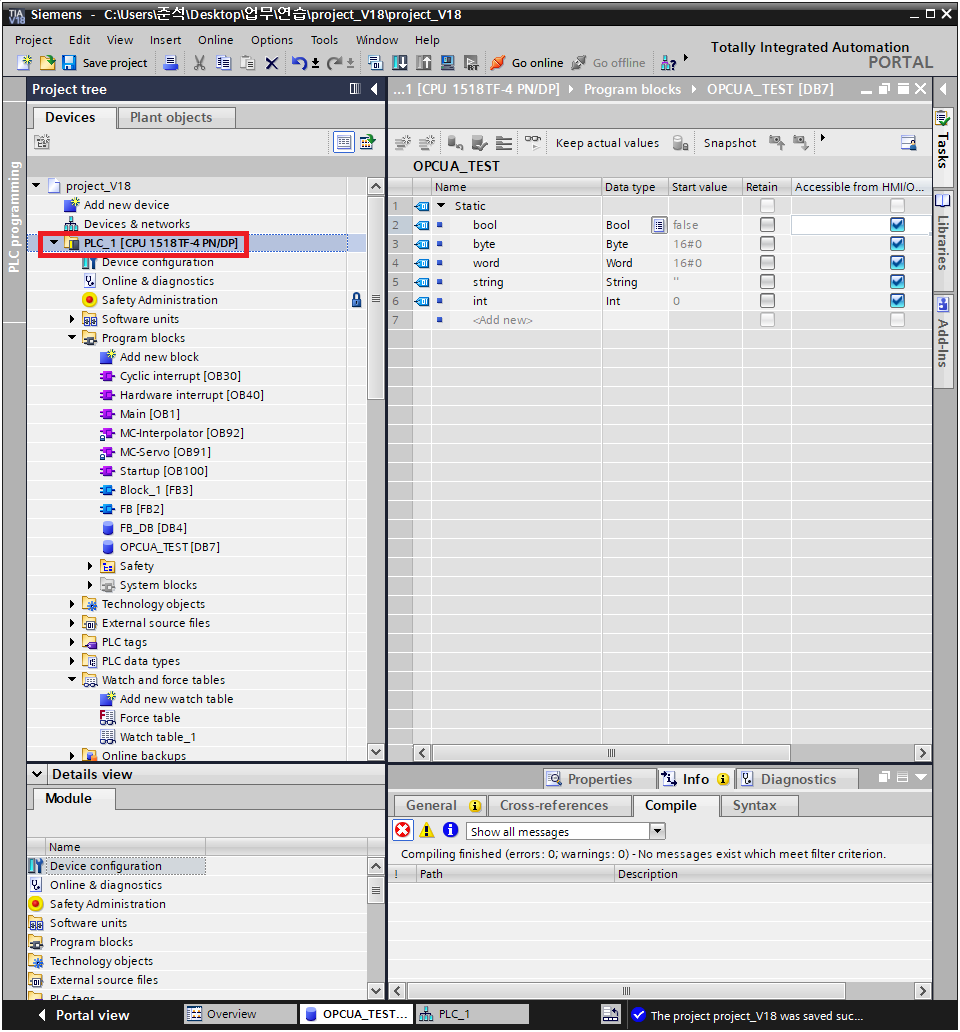Click the Expand all rows icon in DB toolbar
Screen dimensions: 960x1032
pos(504,143)
